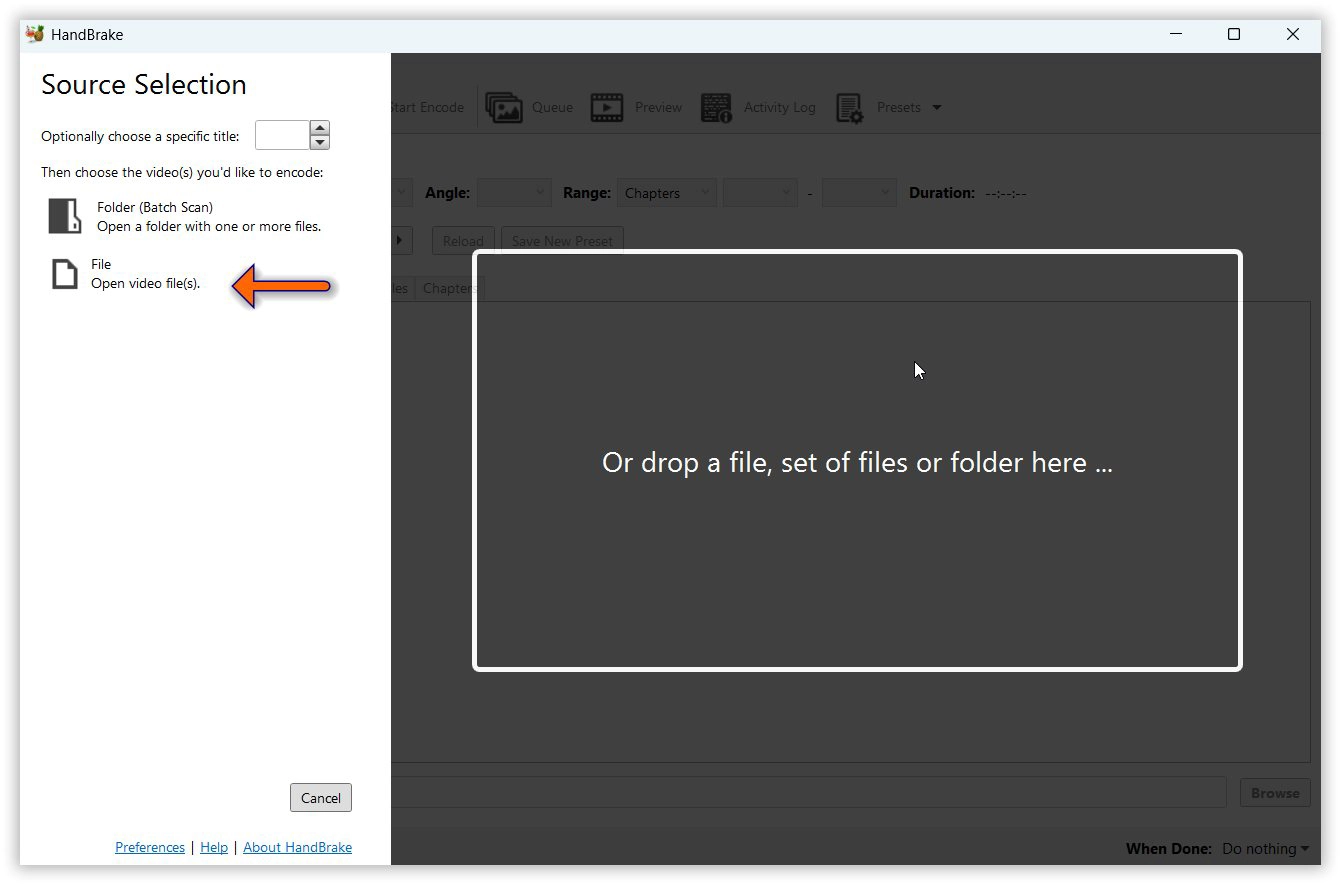Image resolution: width=1341 pixels, height=885 pixels.
Task: Maximize the HandBrake window
Action: click(1234, 34)
